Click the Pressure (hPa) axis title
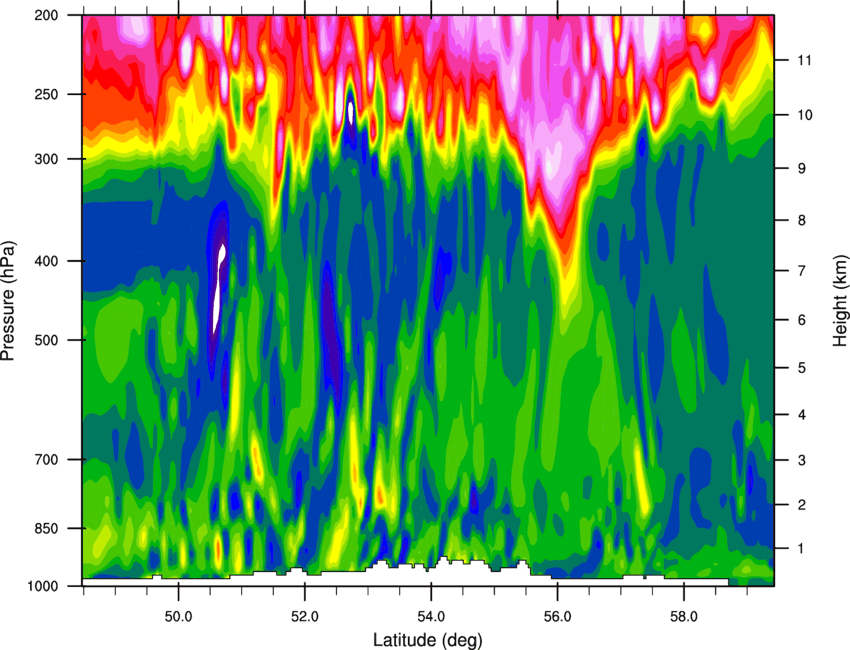Viewport: 850px width, 650px height. point(8,300)
